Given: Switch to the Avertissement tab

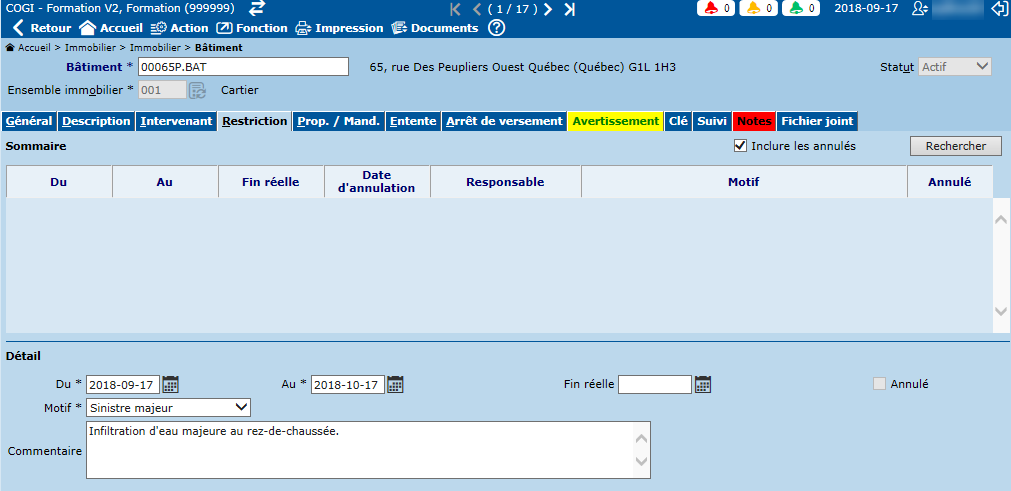Looking at the screenshot, I should click(615, 121).
